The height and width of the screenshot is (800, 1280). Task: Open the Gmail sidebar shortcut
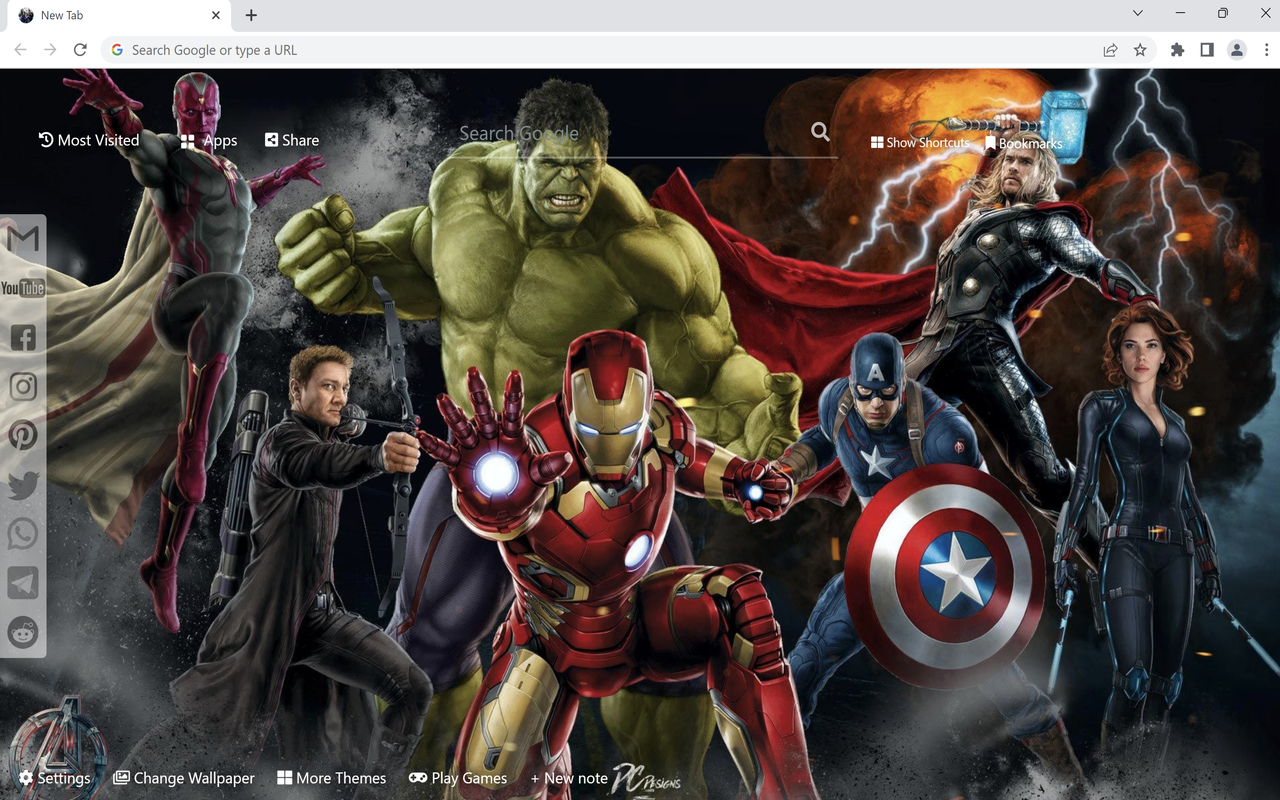pyautogui.click(x=23, y=238)
